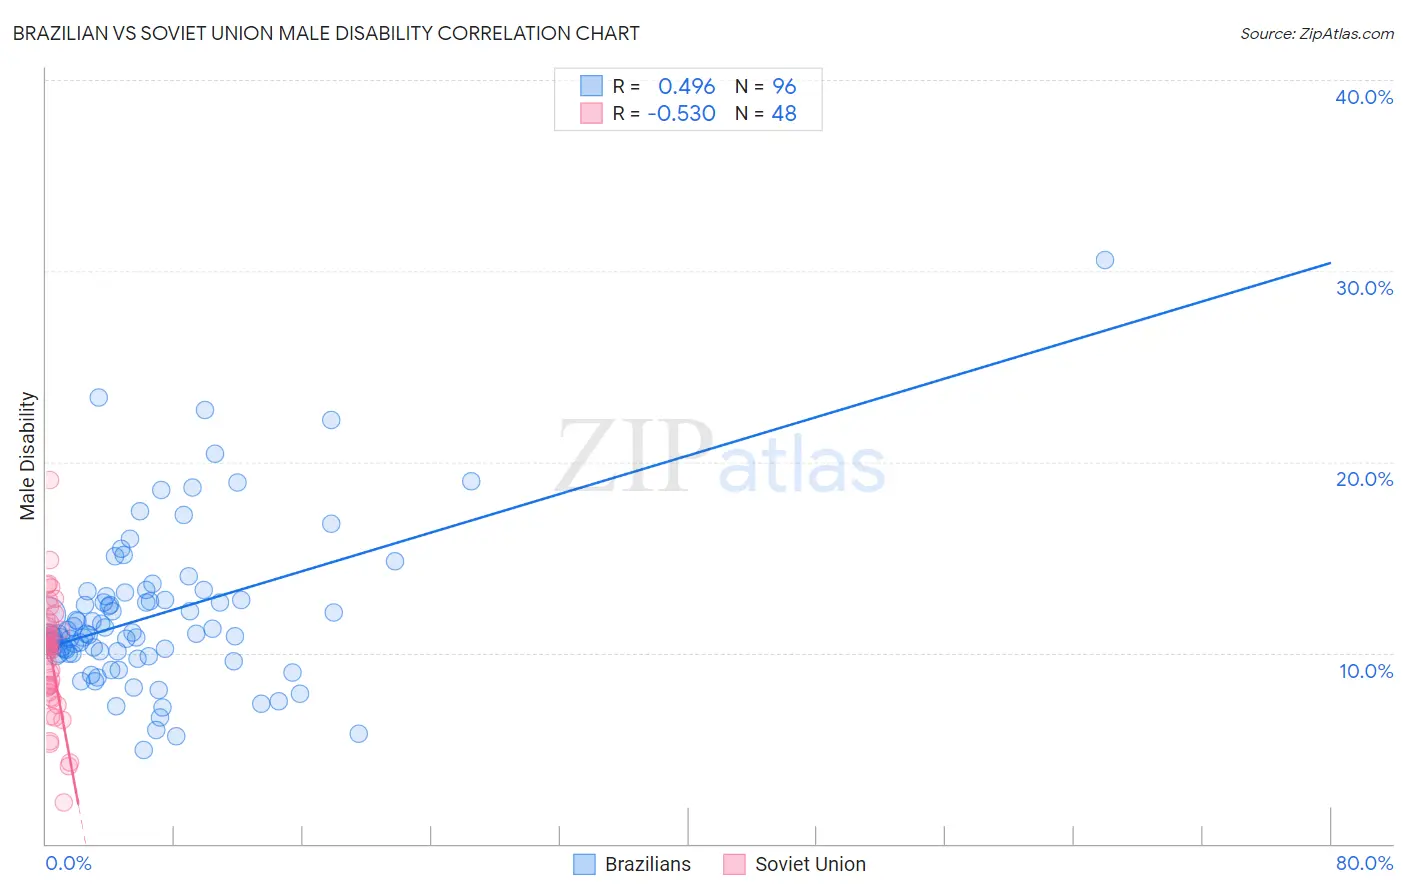Click the 0.0% x-axis label
The height and width of the screenshot is (892, 1406).
(x=68, y=863)
